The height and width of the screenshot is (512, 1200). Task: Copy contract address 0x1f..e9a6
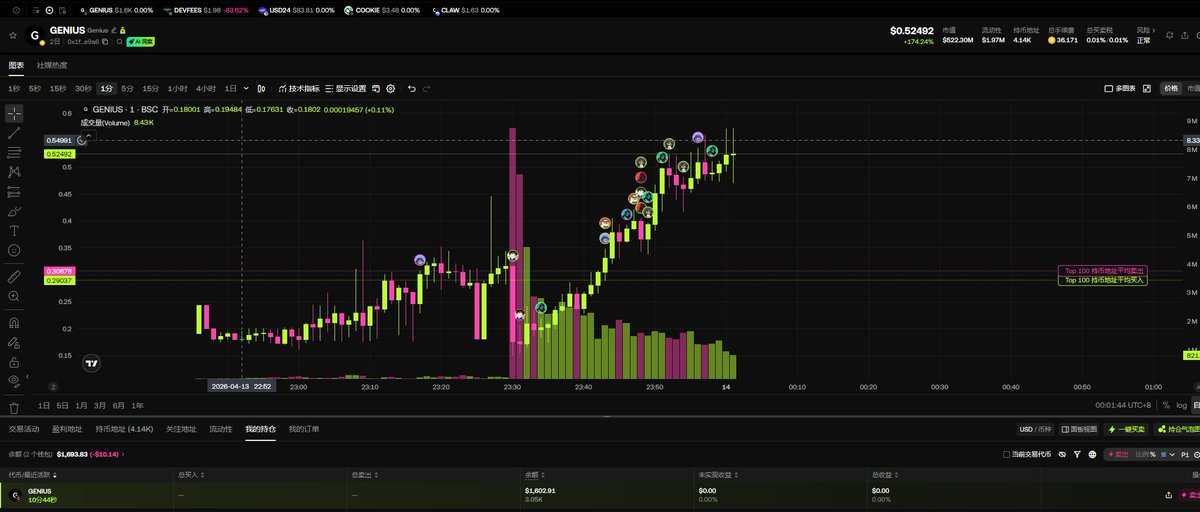pyautogui.click(x=105, y=42)
